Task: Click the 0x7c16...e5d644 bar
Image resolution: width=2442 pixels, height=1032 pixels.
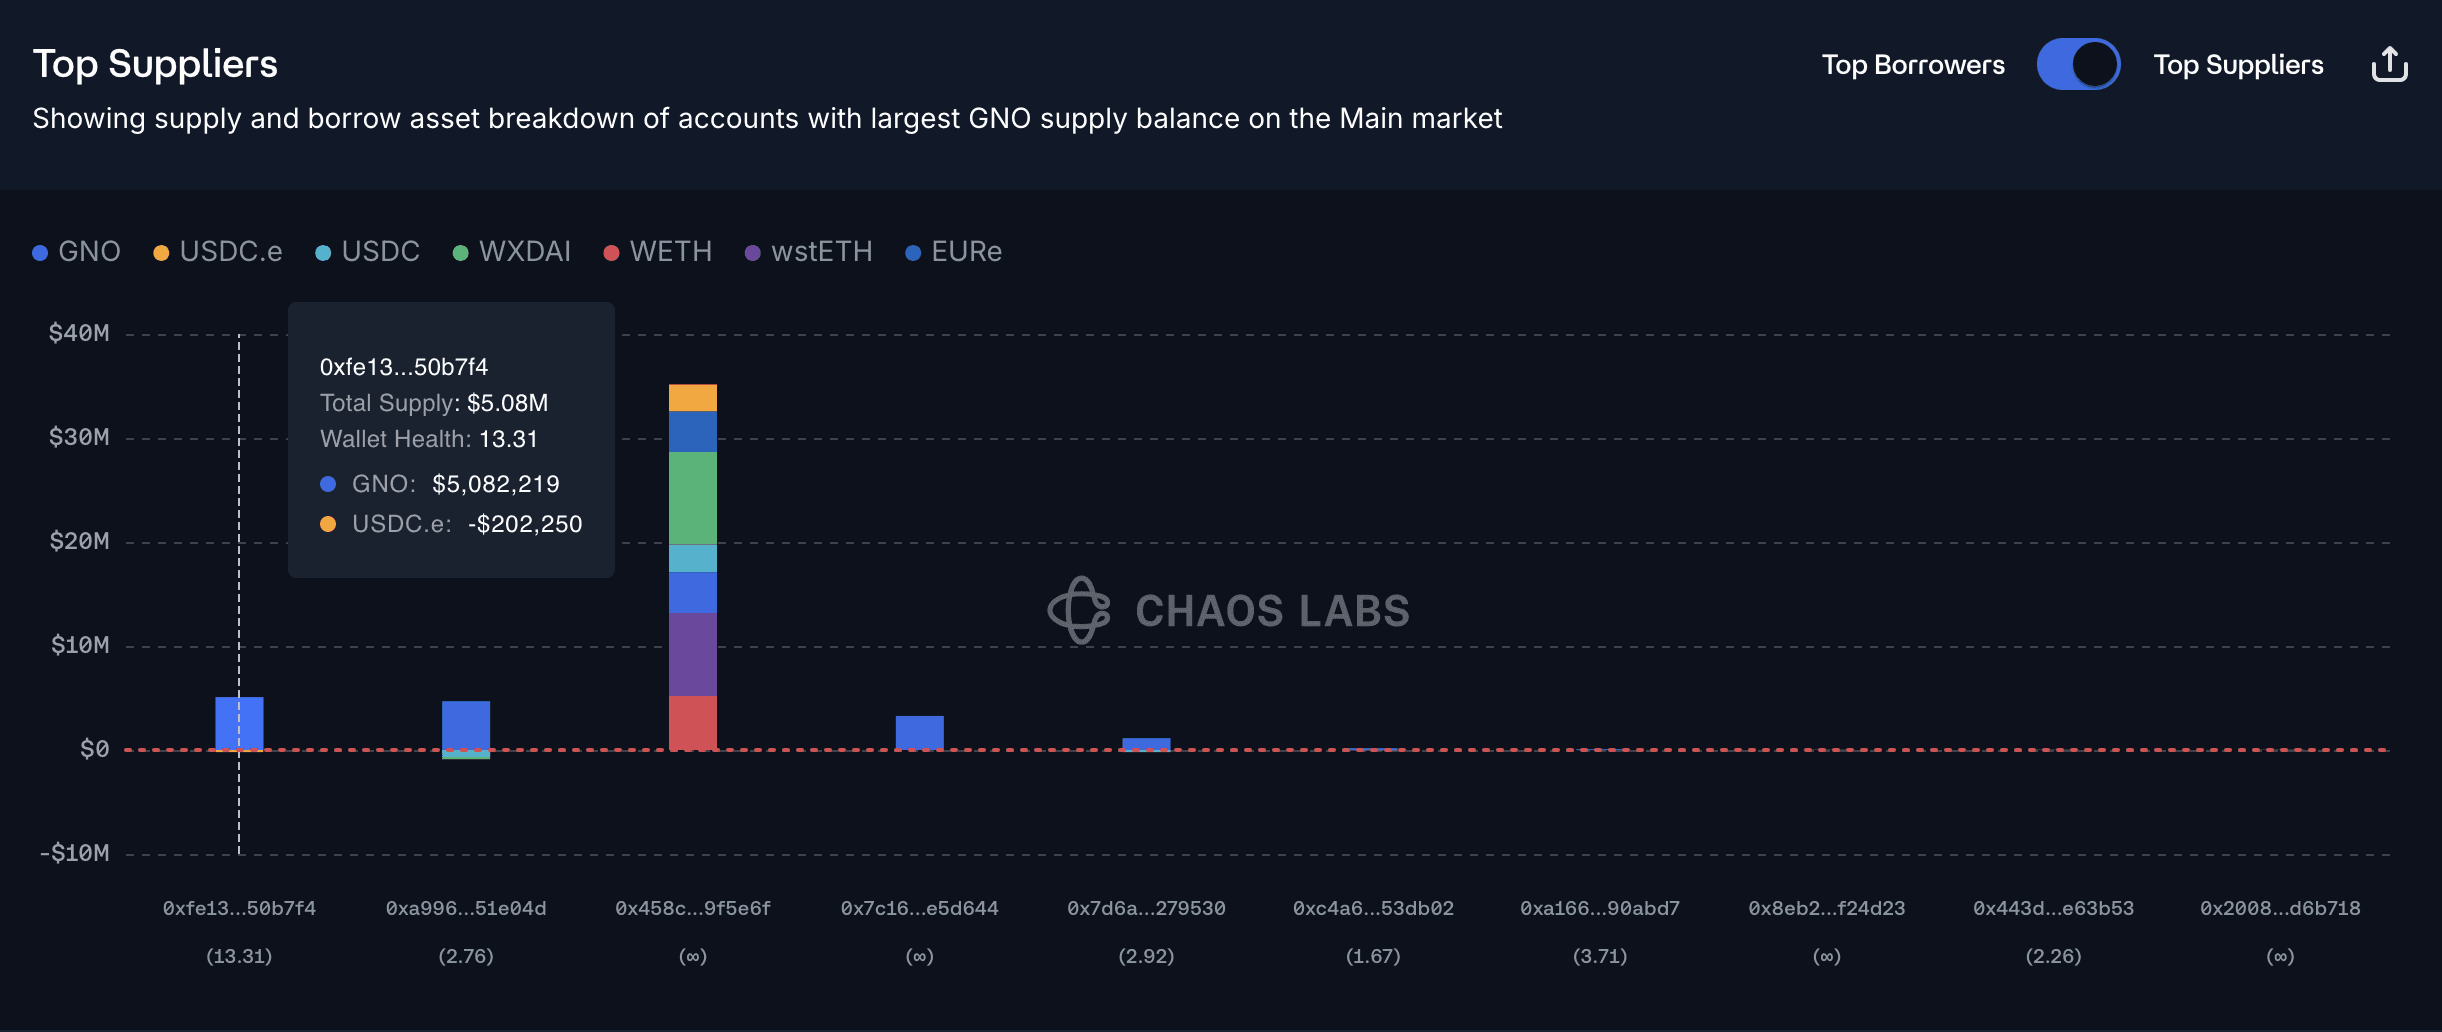Action: (x=919, y=732)
